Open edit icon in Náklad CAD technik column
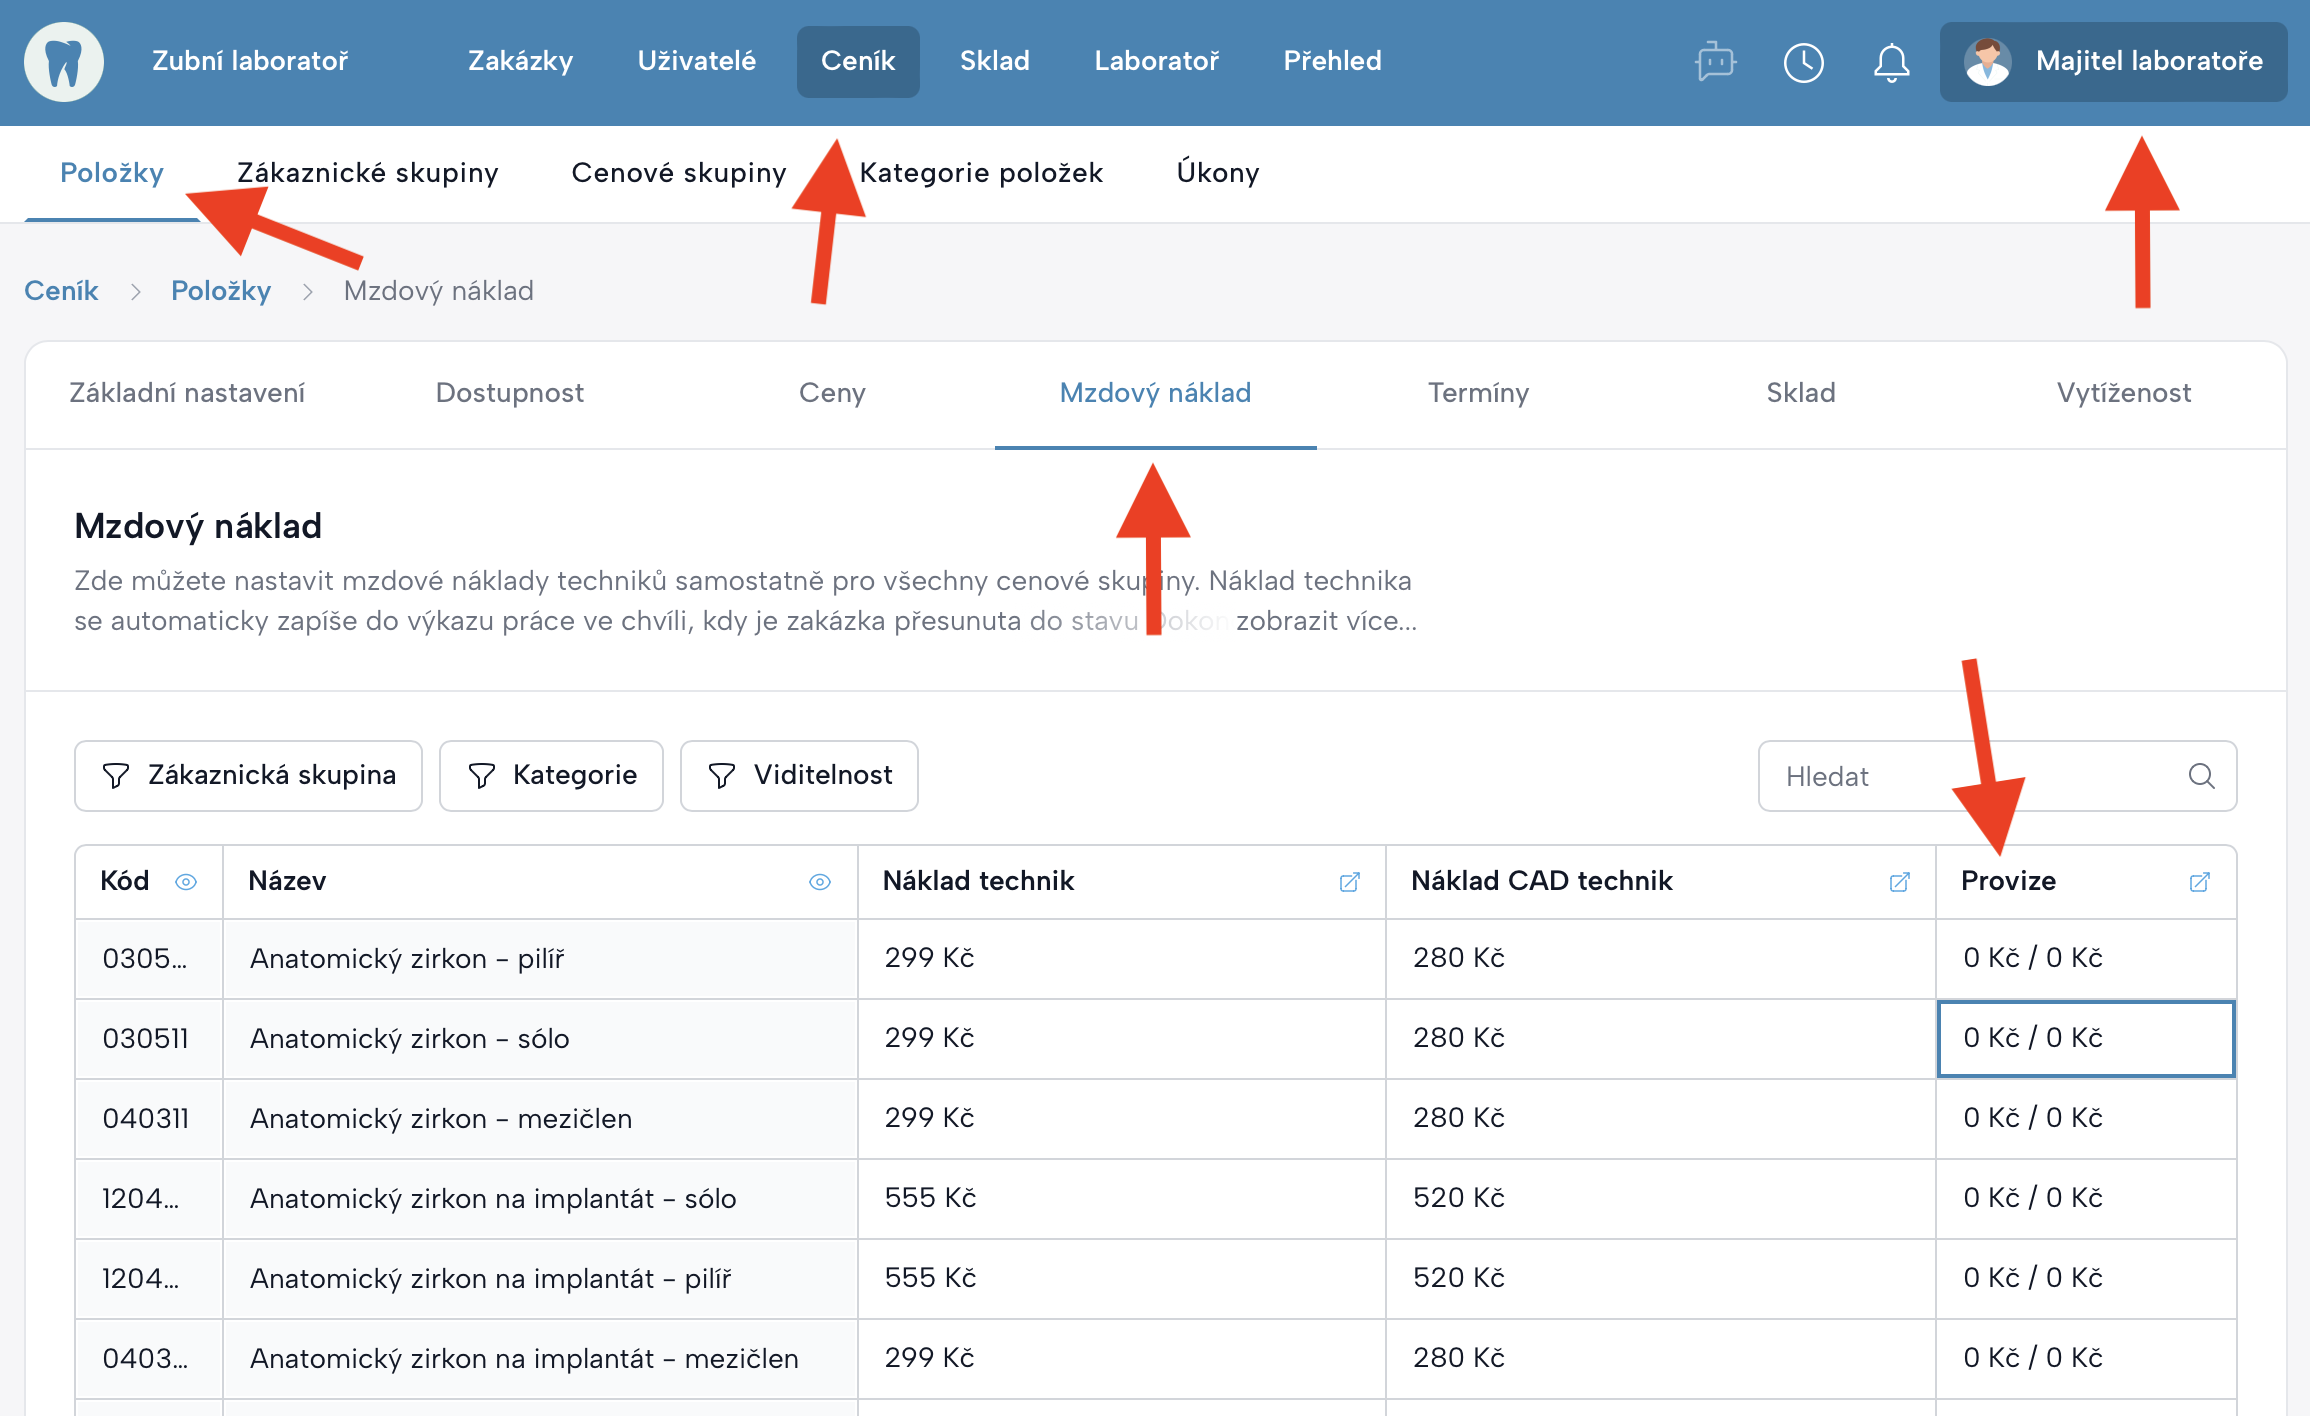Viewport: 2310px width, 1416px height. pos(1899,882)
